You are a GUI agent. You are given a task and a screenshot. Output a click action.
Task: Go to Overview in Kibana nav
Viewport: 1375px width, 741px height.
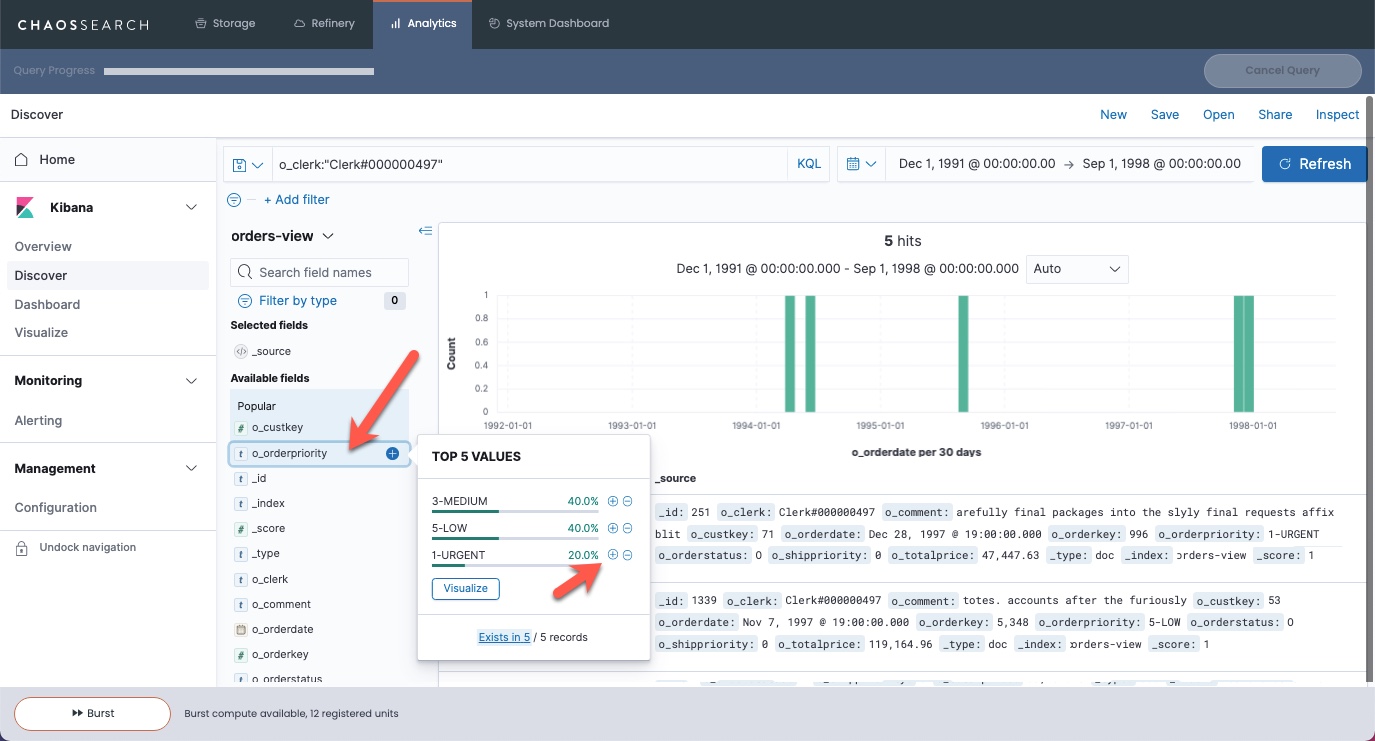point(43,247)
